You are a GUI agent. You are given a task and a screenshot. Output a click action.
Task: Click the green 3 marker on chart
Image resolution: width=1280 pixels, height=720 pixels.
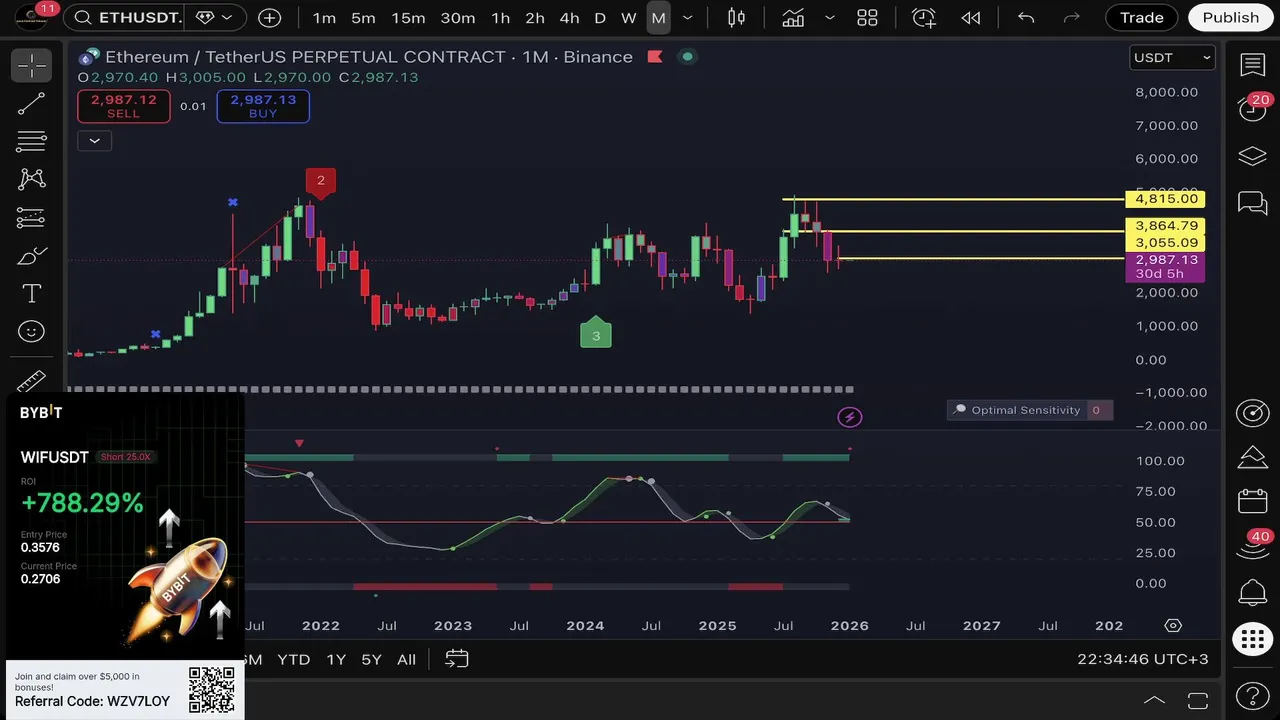(x=596, y=334)
